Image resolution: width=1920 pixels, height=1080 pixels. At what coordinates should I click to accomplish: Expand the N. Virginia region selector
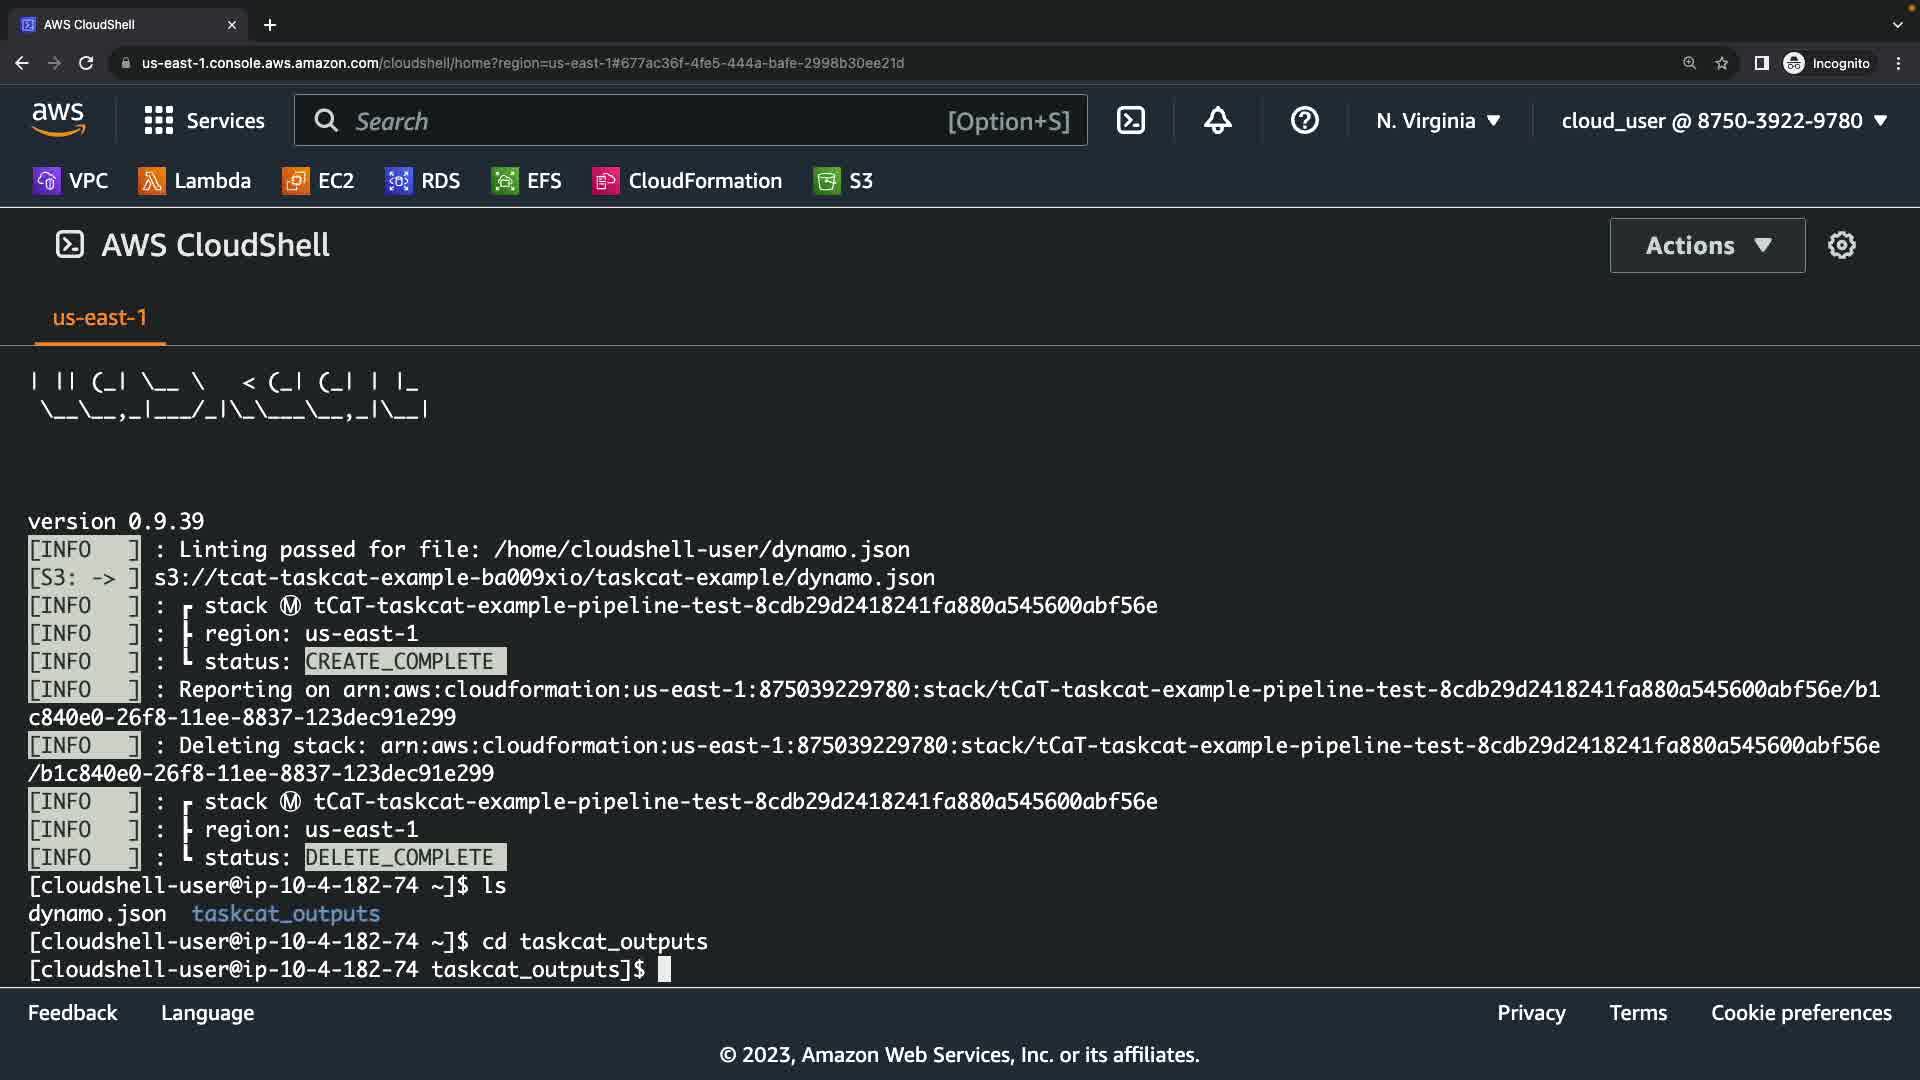point(1438,121)
